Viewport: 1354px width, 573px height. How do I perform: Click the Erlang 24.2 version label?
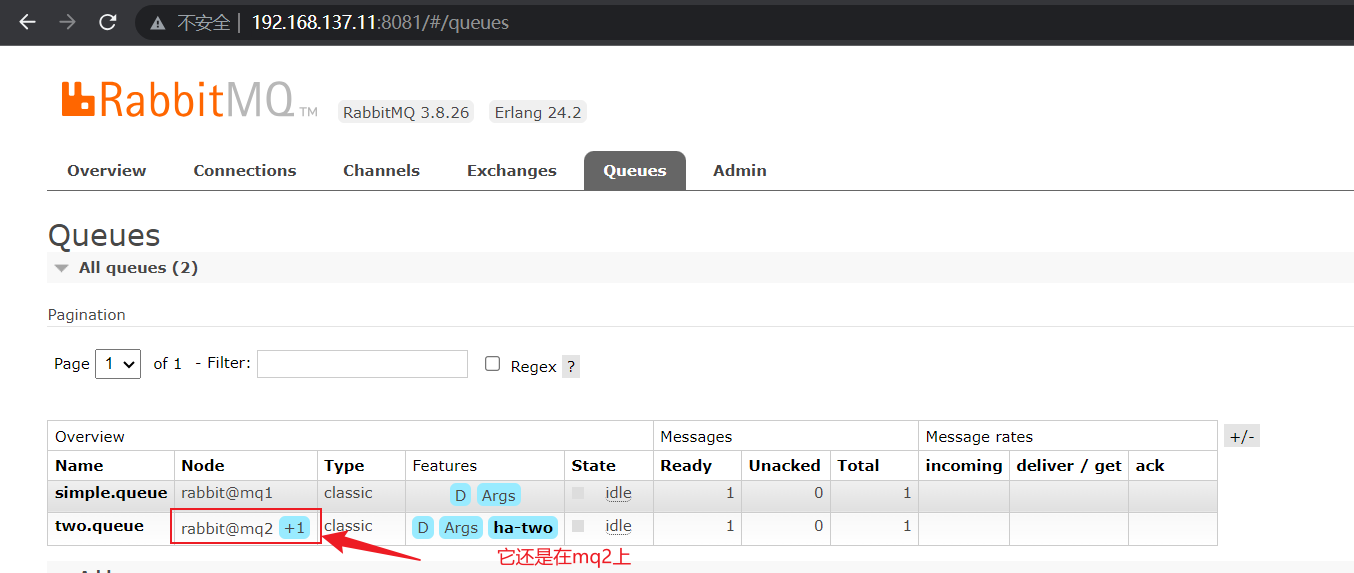(x=538, y=112)
